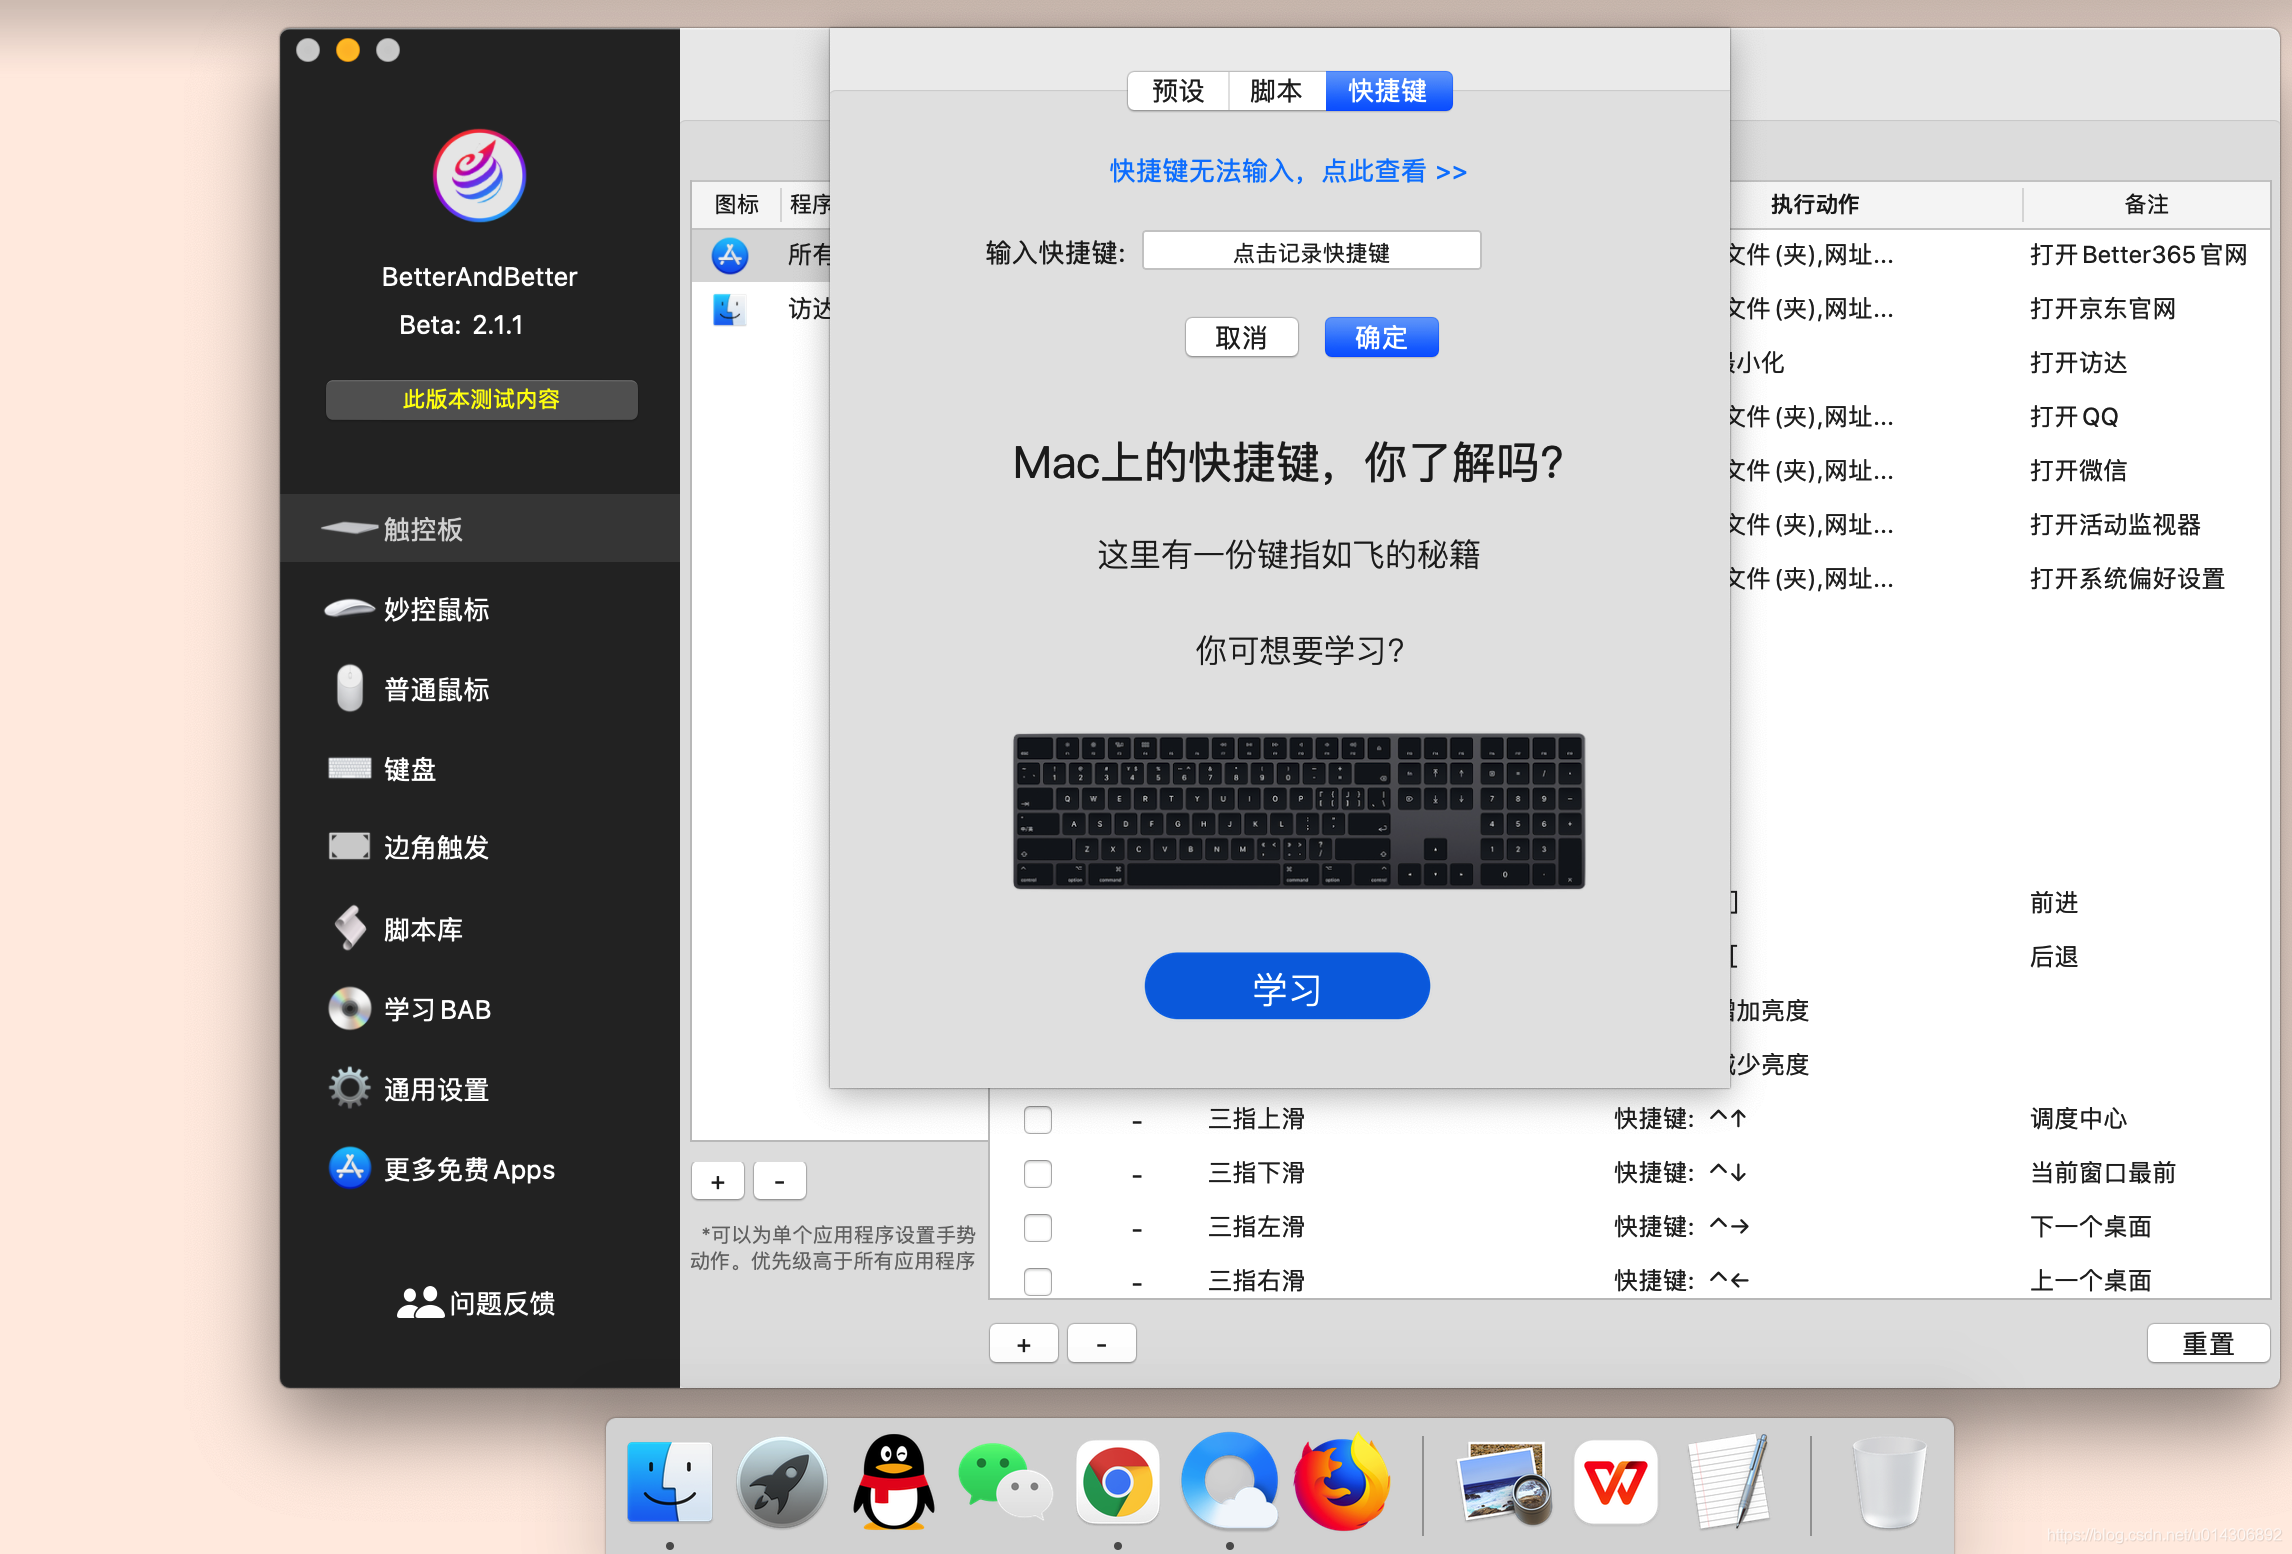Select the 快捷键 tab

click(1388, 91)
